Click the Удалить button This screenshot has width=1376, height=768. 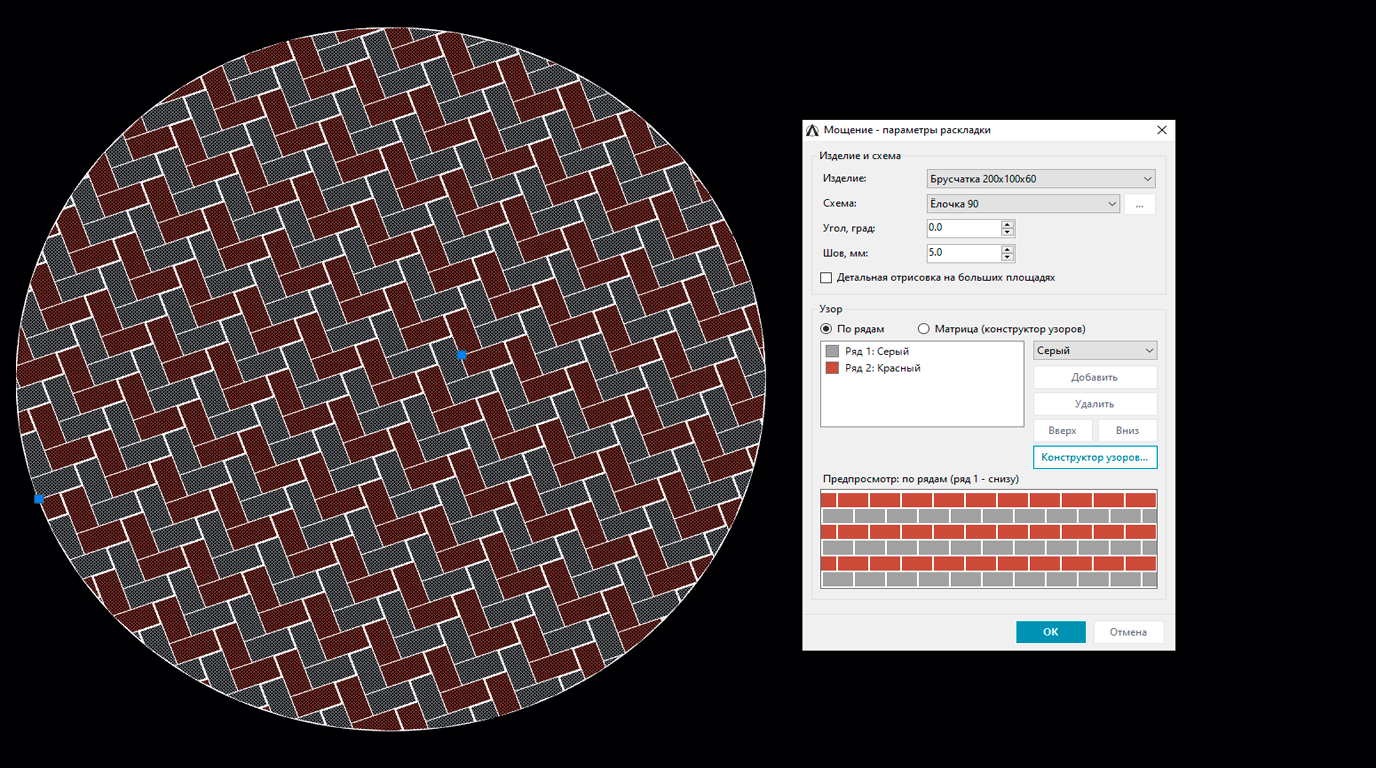click(1095, 404)
